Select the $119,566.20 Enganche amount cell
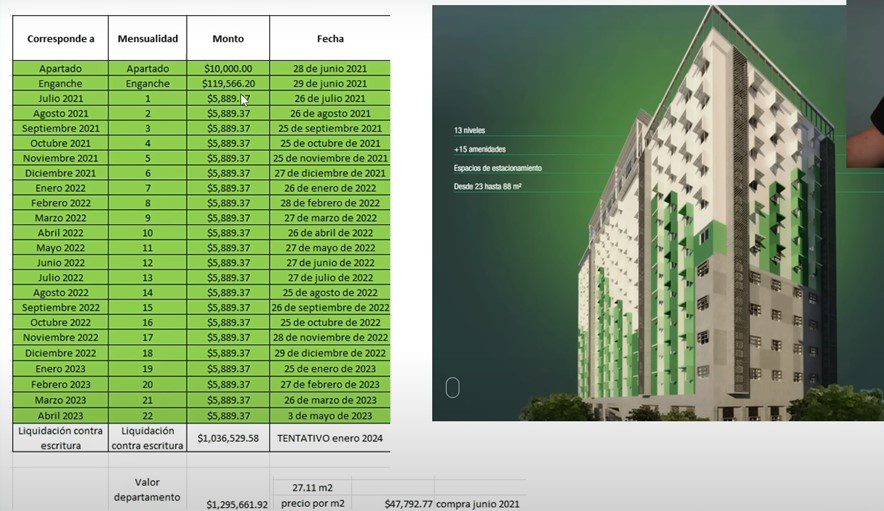This screenshot has width=884, height=511. click(228, 84)
